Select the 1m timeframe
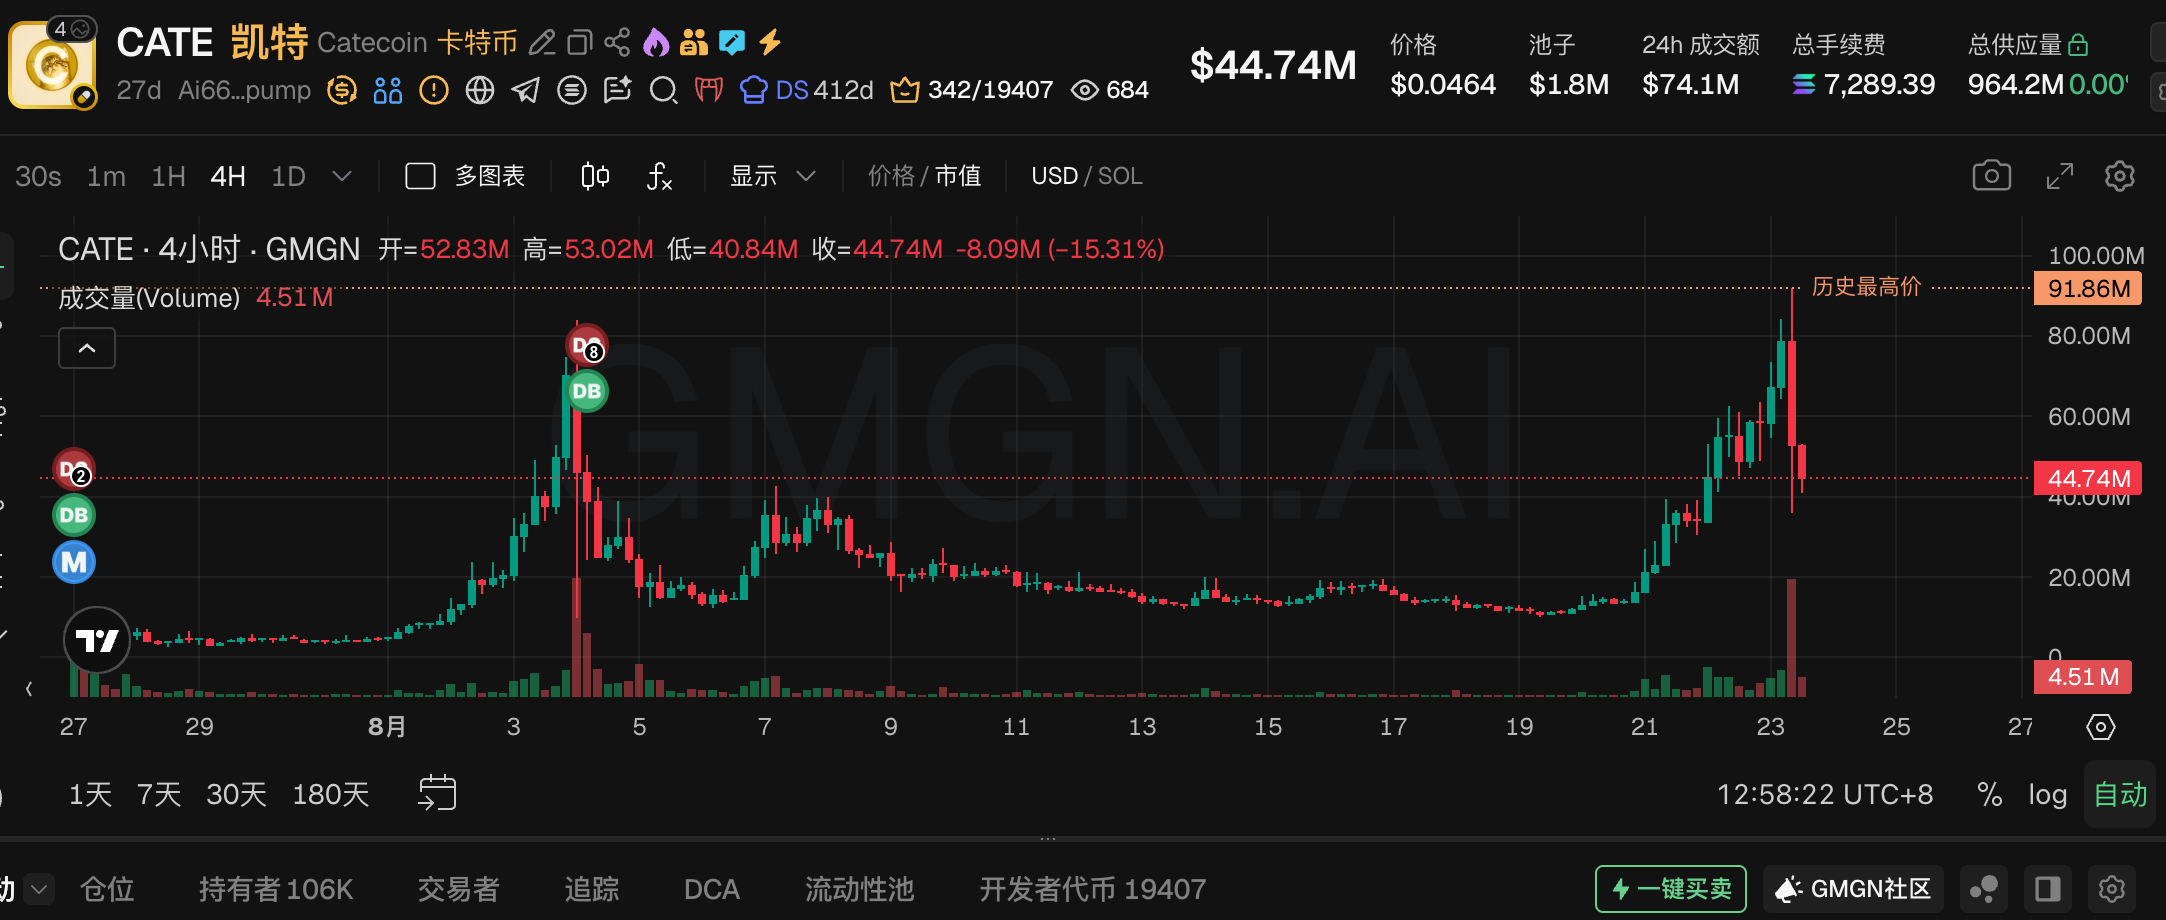This screenshot has height=920, width=2166. click(106, 177)
